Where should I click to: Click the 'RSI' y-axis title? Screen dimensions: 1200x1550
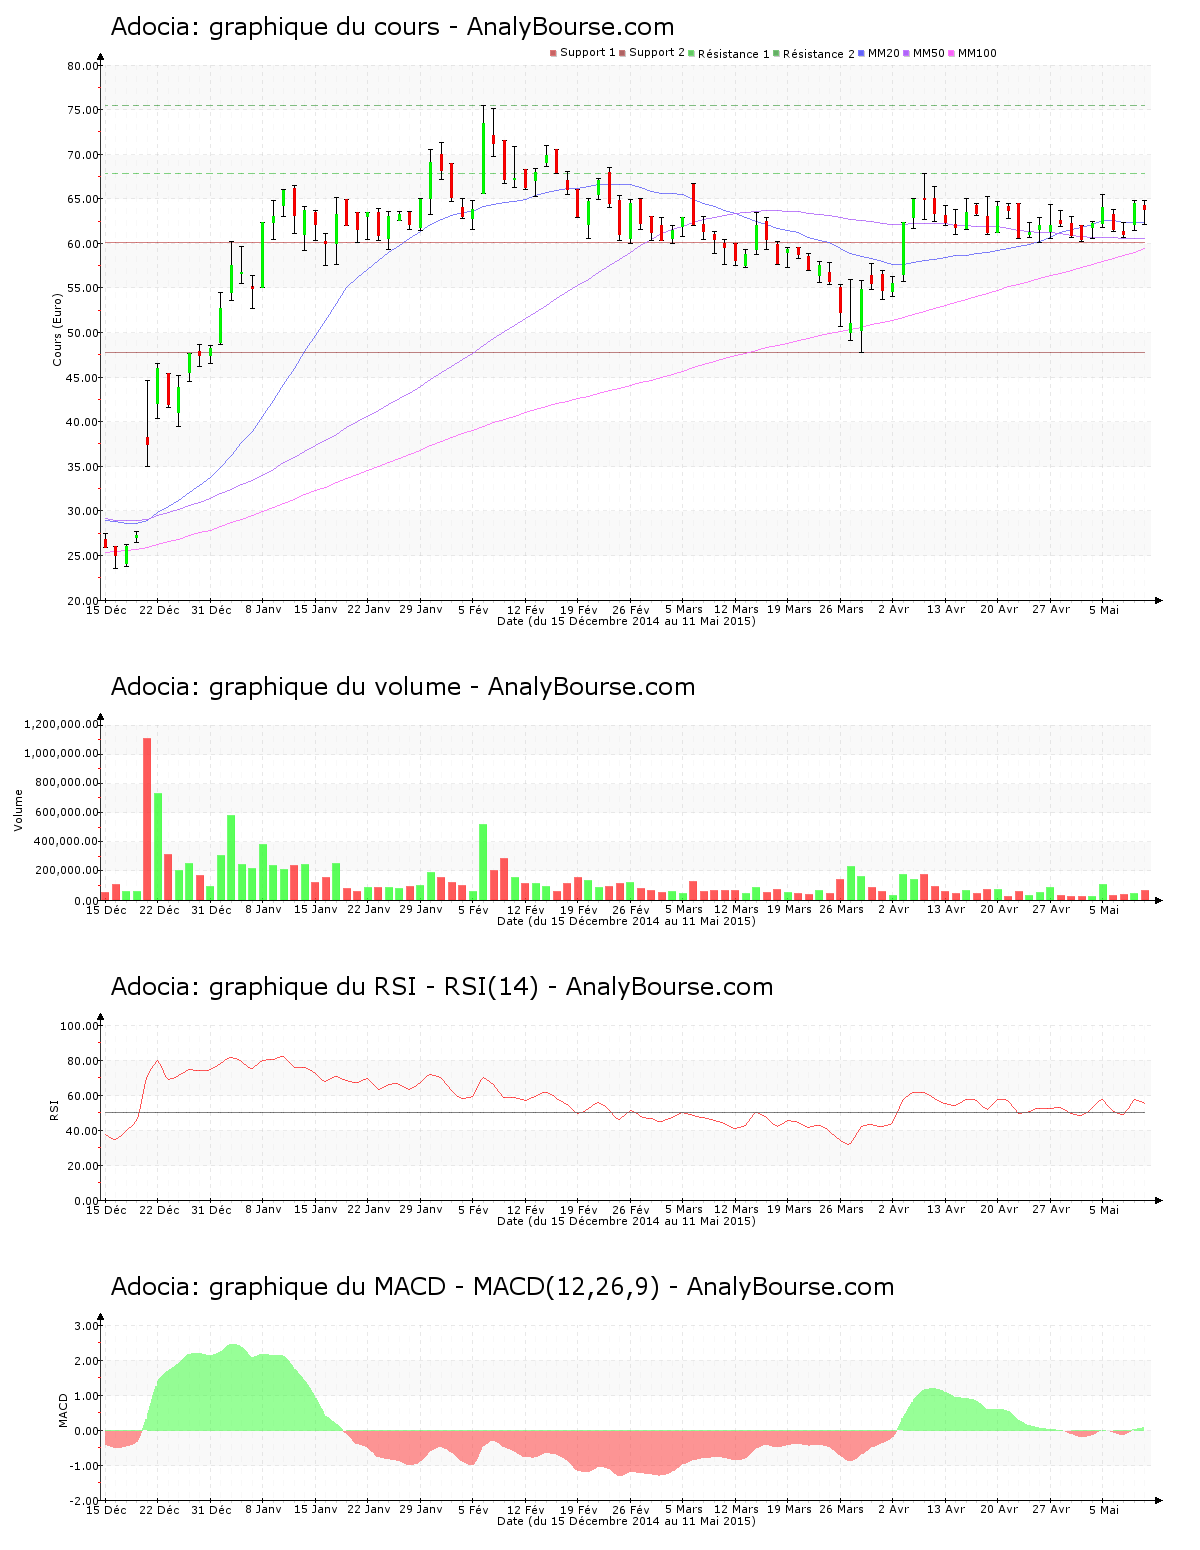55,1110
